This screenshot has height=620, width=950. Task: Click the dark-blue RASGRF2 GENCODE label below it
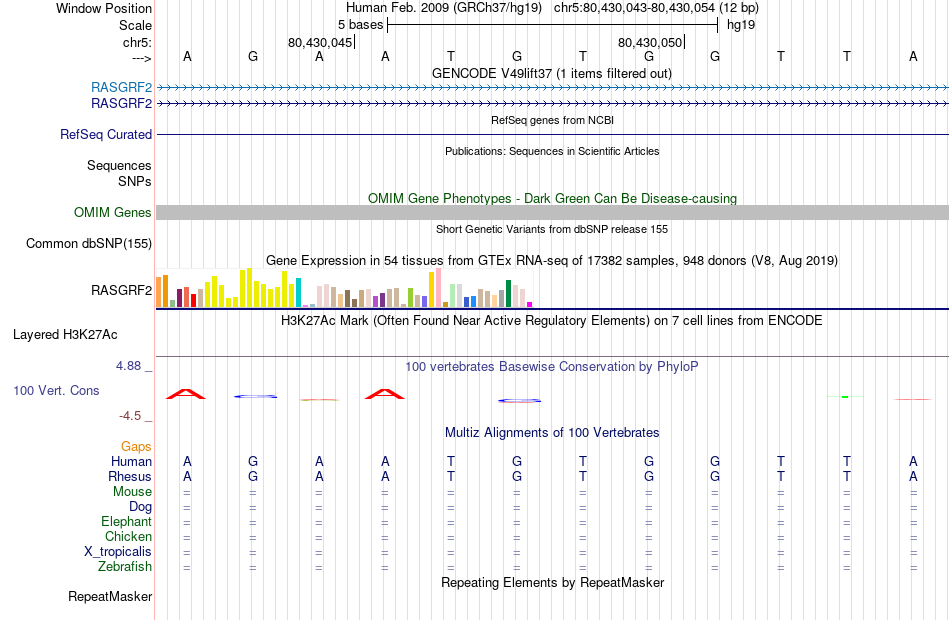[121, 104]
